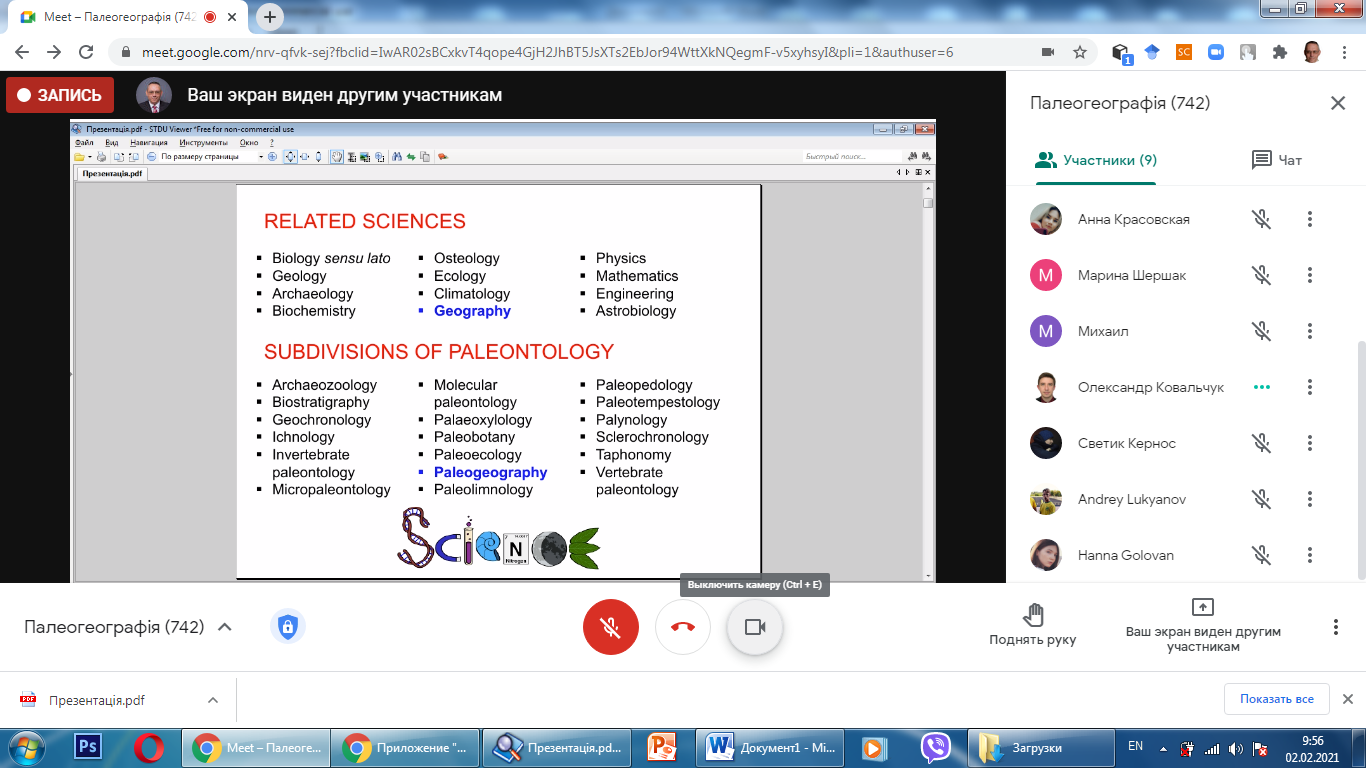Open a new Chrome tab

270,17
